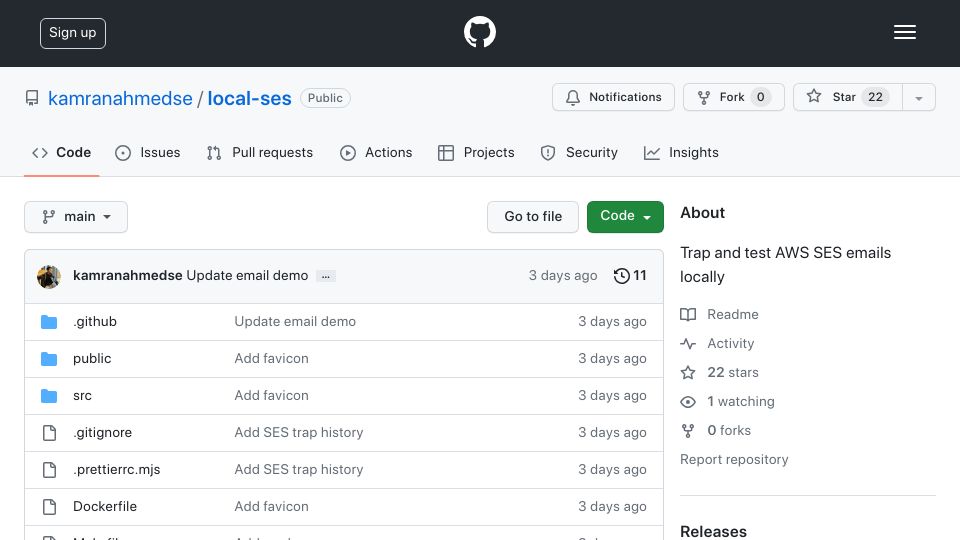
Task: Open the kamranahmedse owner profile link
Action: pos(120,98)
